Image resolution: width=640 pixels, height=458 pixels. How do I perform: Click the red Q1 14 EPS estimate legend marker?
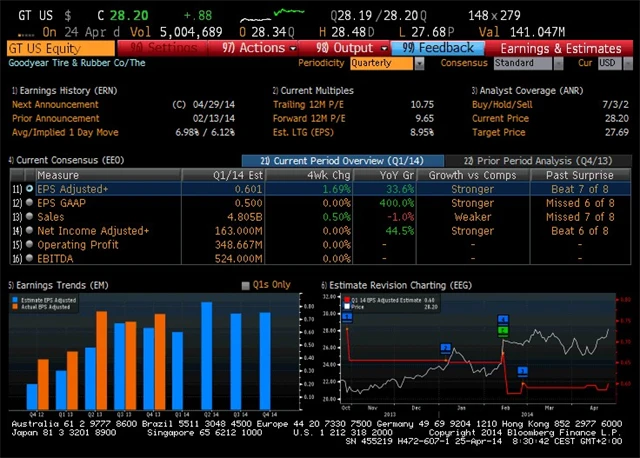point(345,299)
